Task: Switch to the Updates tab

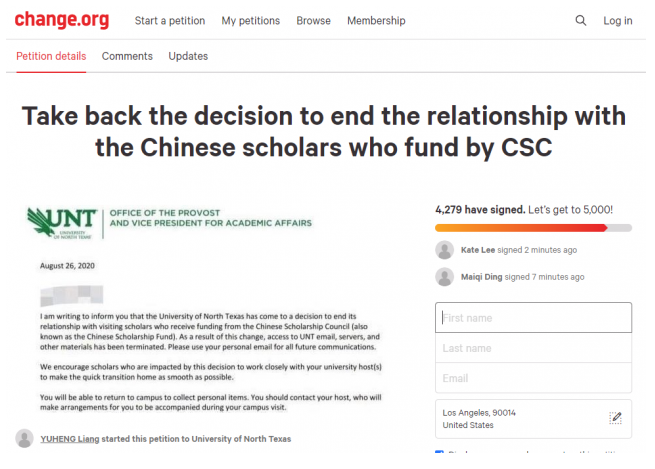Action: tap(188, 56)
